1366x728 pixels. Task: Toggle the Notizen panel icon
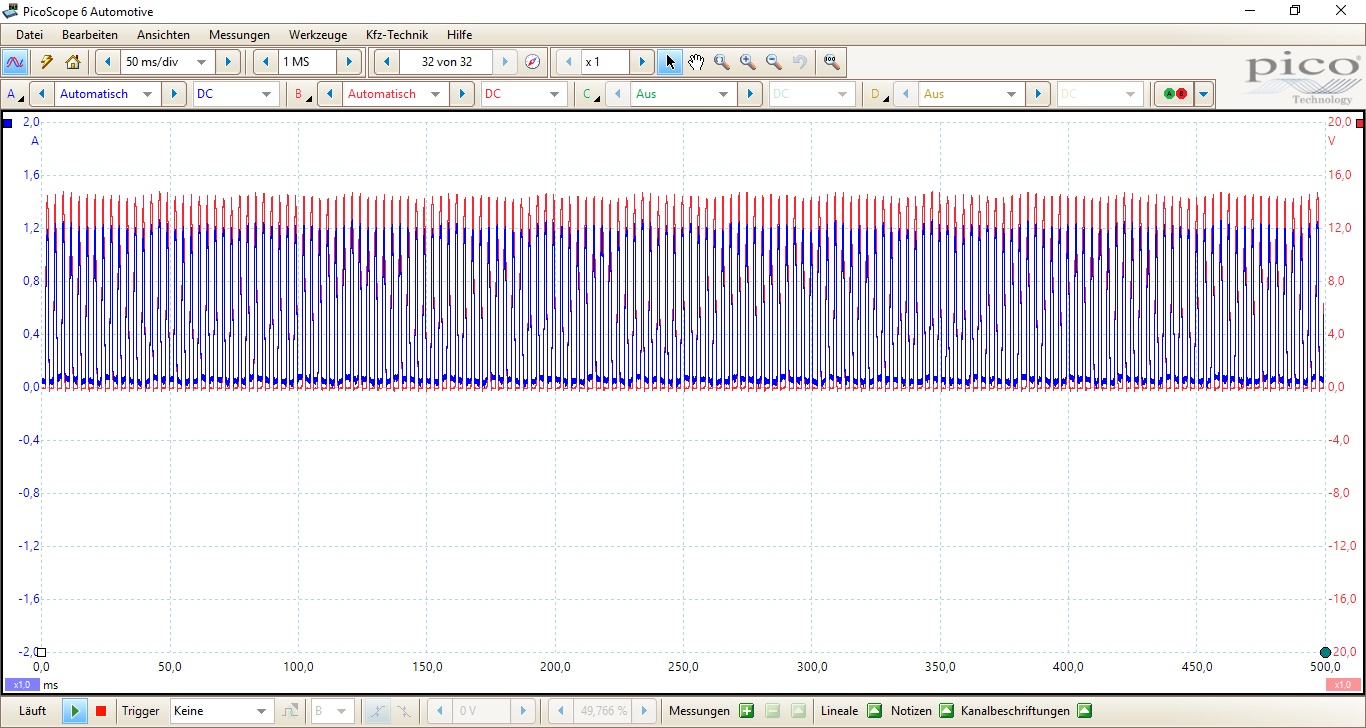(946, 711)
